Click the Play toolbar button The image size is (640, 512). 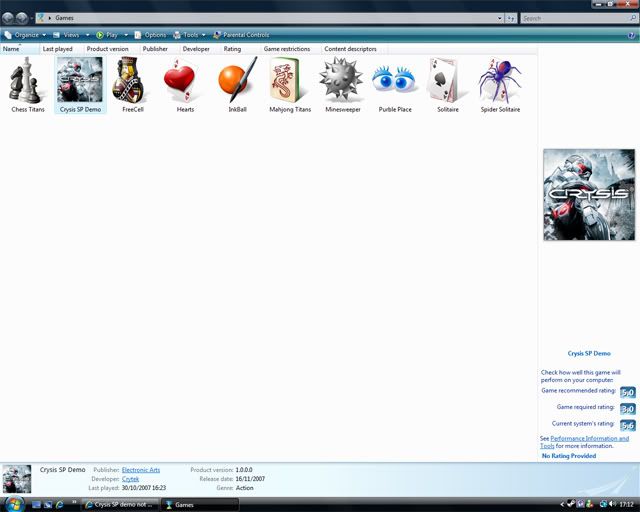point(107,35)
